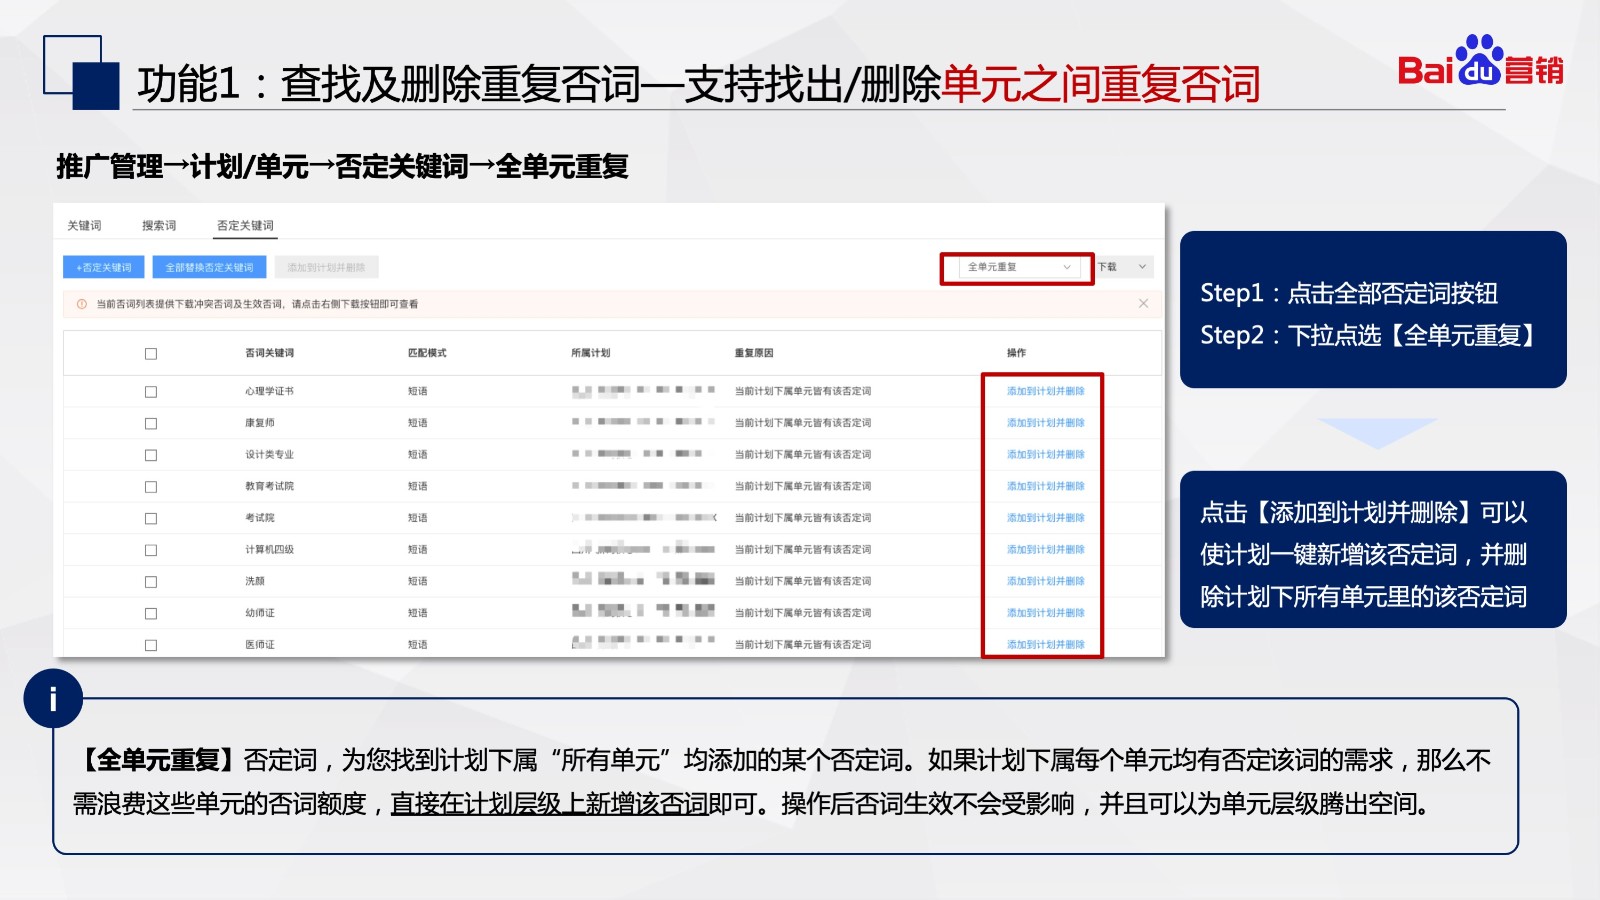Screen dimensions: 1600x900
Task: Click 添加到计划并删除 for 教育考试院
Action: (x=1045, y=486)
